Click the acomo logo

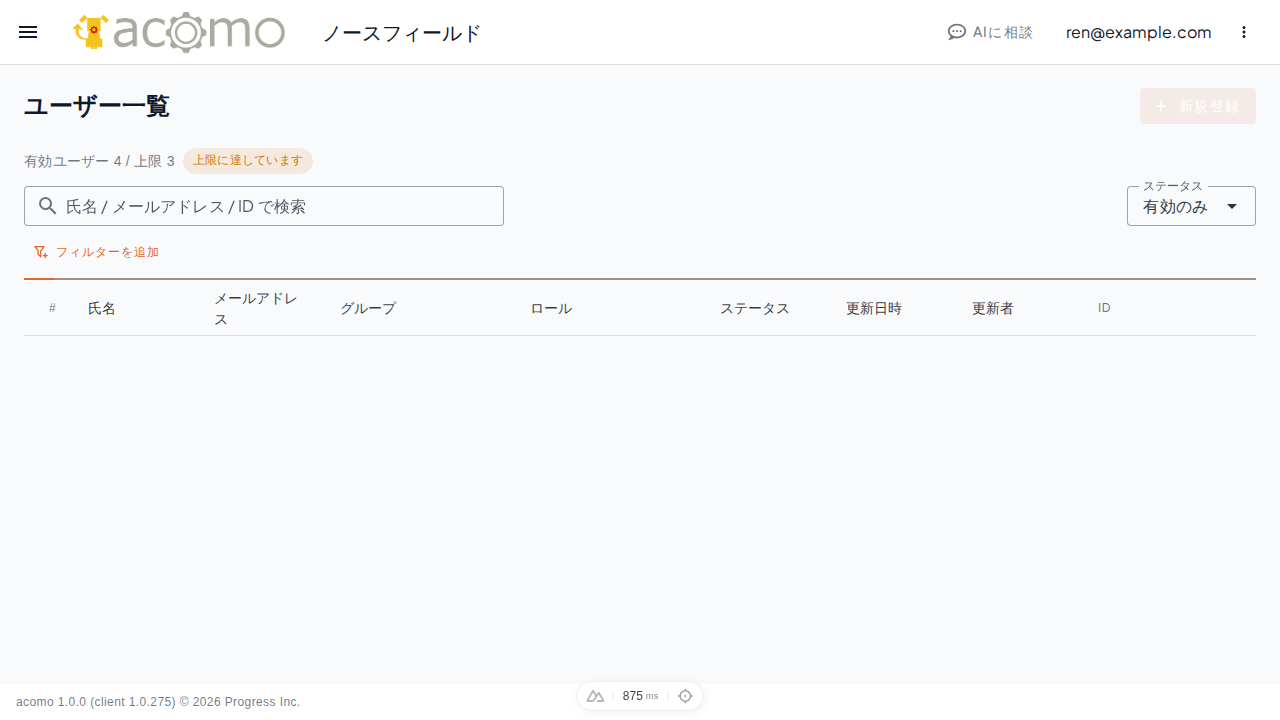(179, 32)
